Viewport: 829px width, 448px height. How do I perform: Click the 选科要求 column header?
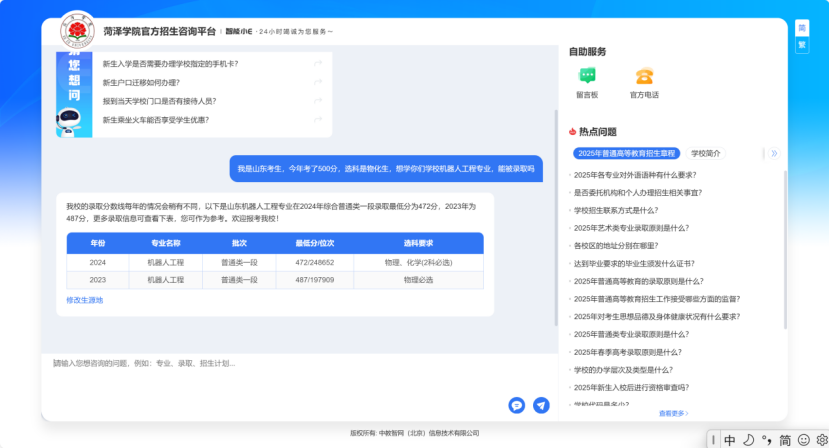[418, 243]
